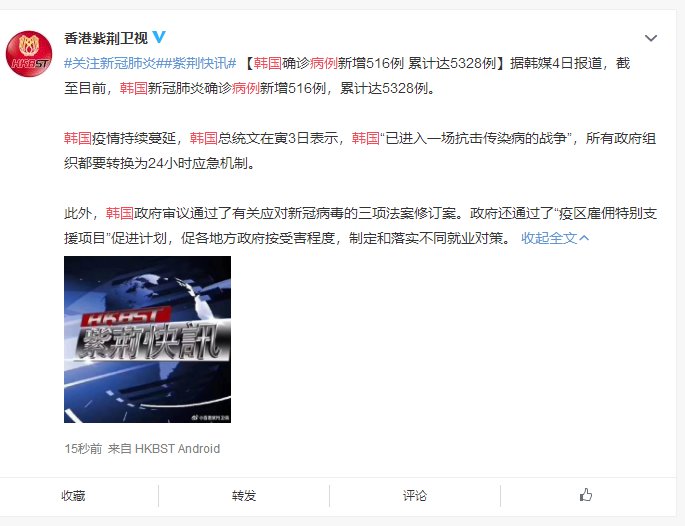The image size is (685, 526).
Task: Open the #关注新冠肺炎# hashtag topic
Action: pos(110,63)
